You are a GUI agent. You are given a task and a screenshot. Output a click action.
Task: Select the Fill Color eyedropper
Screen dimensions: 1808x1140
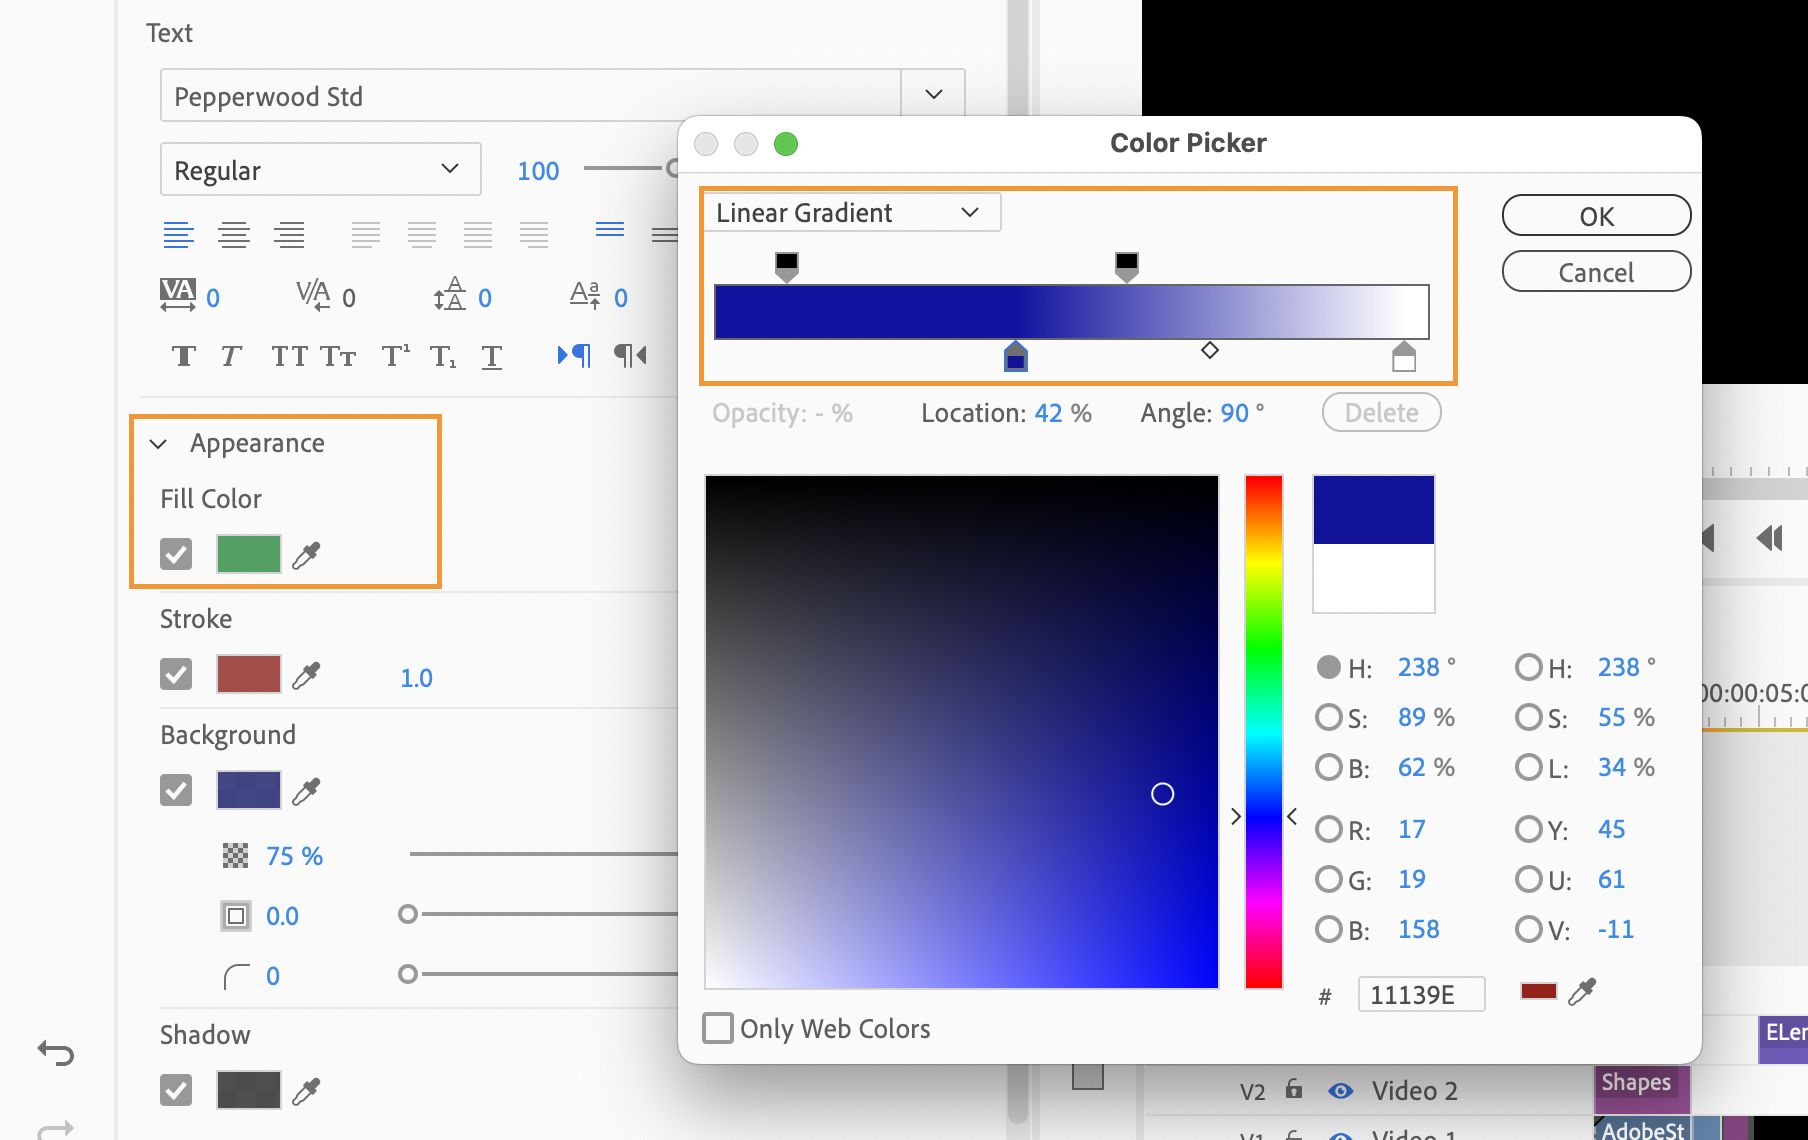point(307,554)
